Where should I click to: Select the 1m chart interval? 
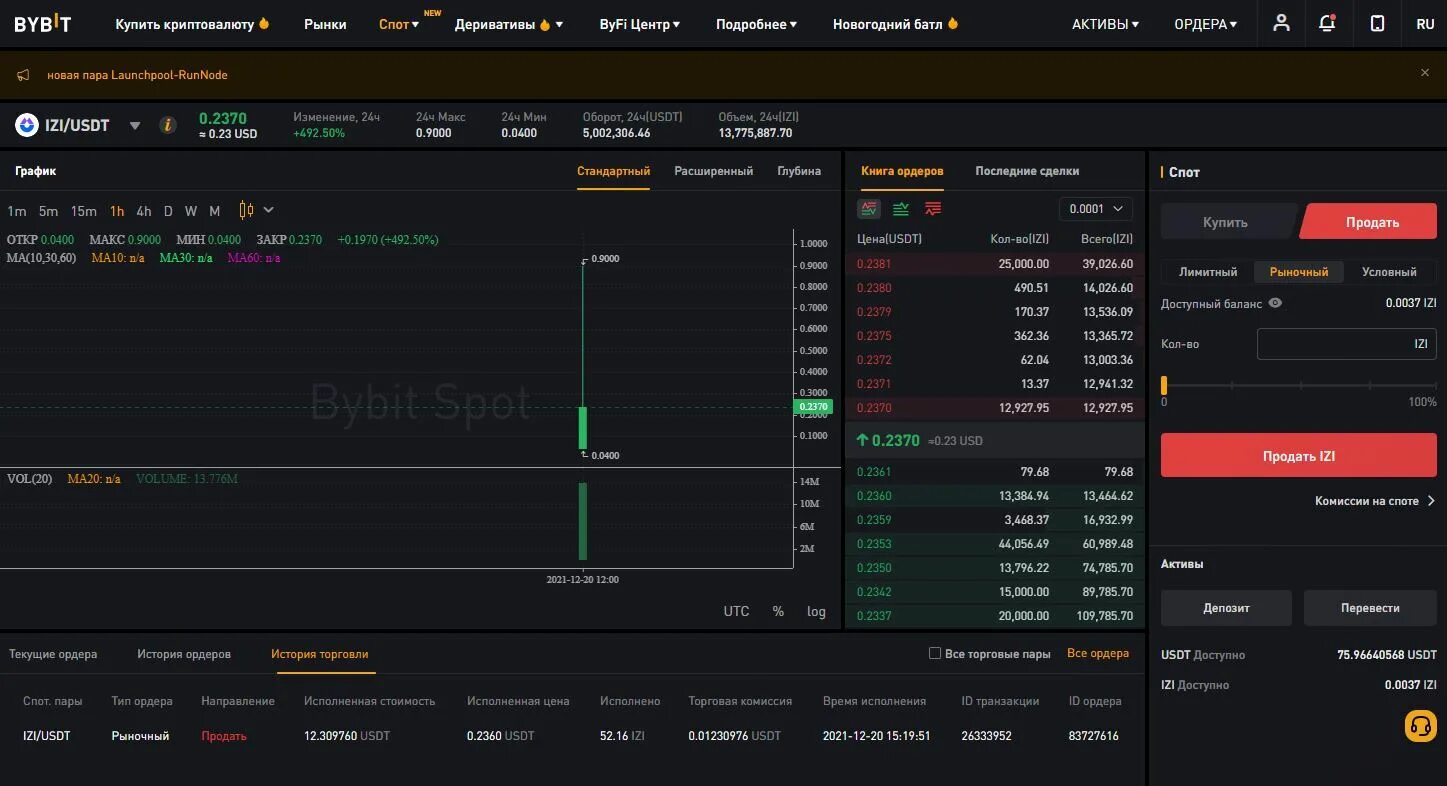[17, 211]
